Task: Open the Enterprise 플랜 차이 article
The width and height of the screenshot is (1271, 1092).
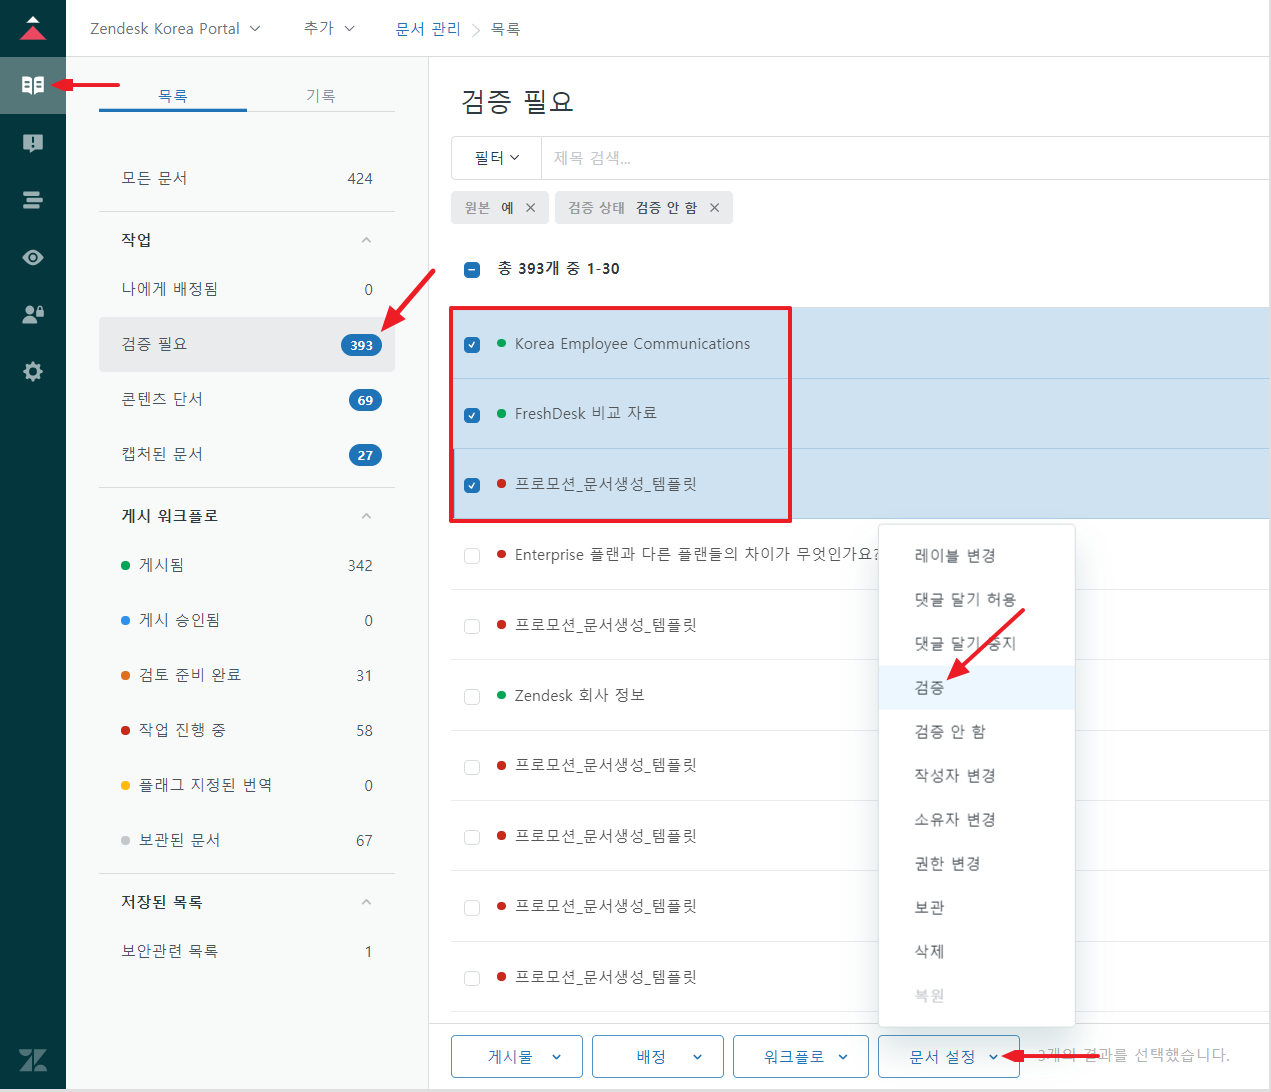Action: [696, 555]
